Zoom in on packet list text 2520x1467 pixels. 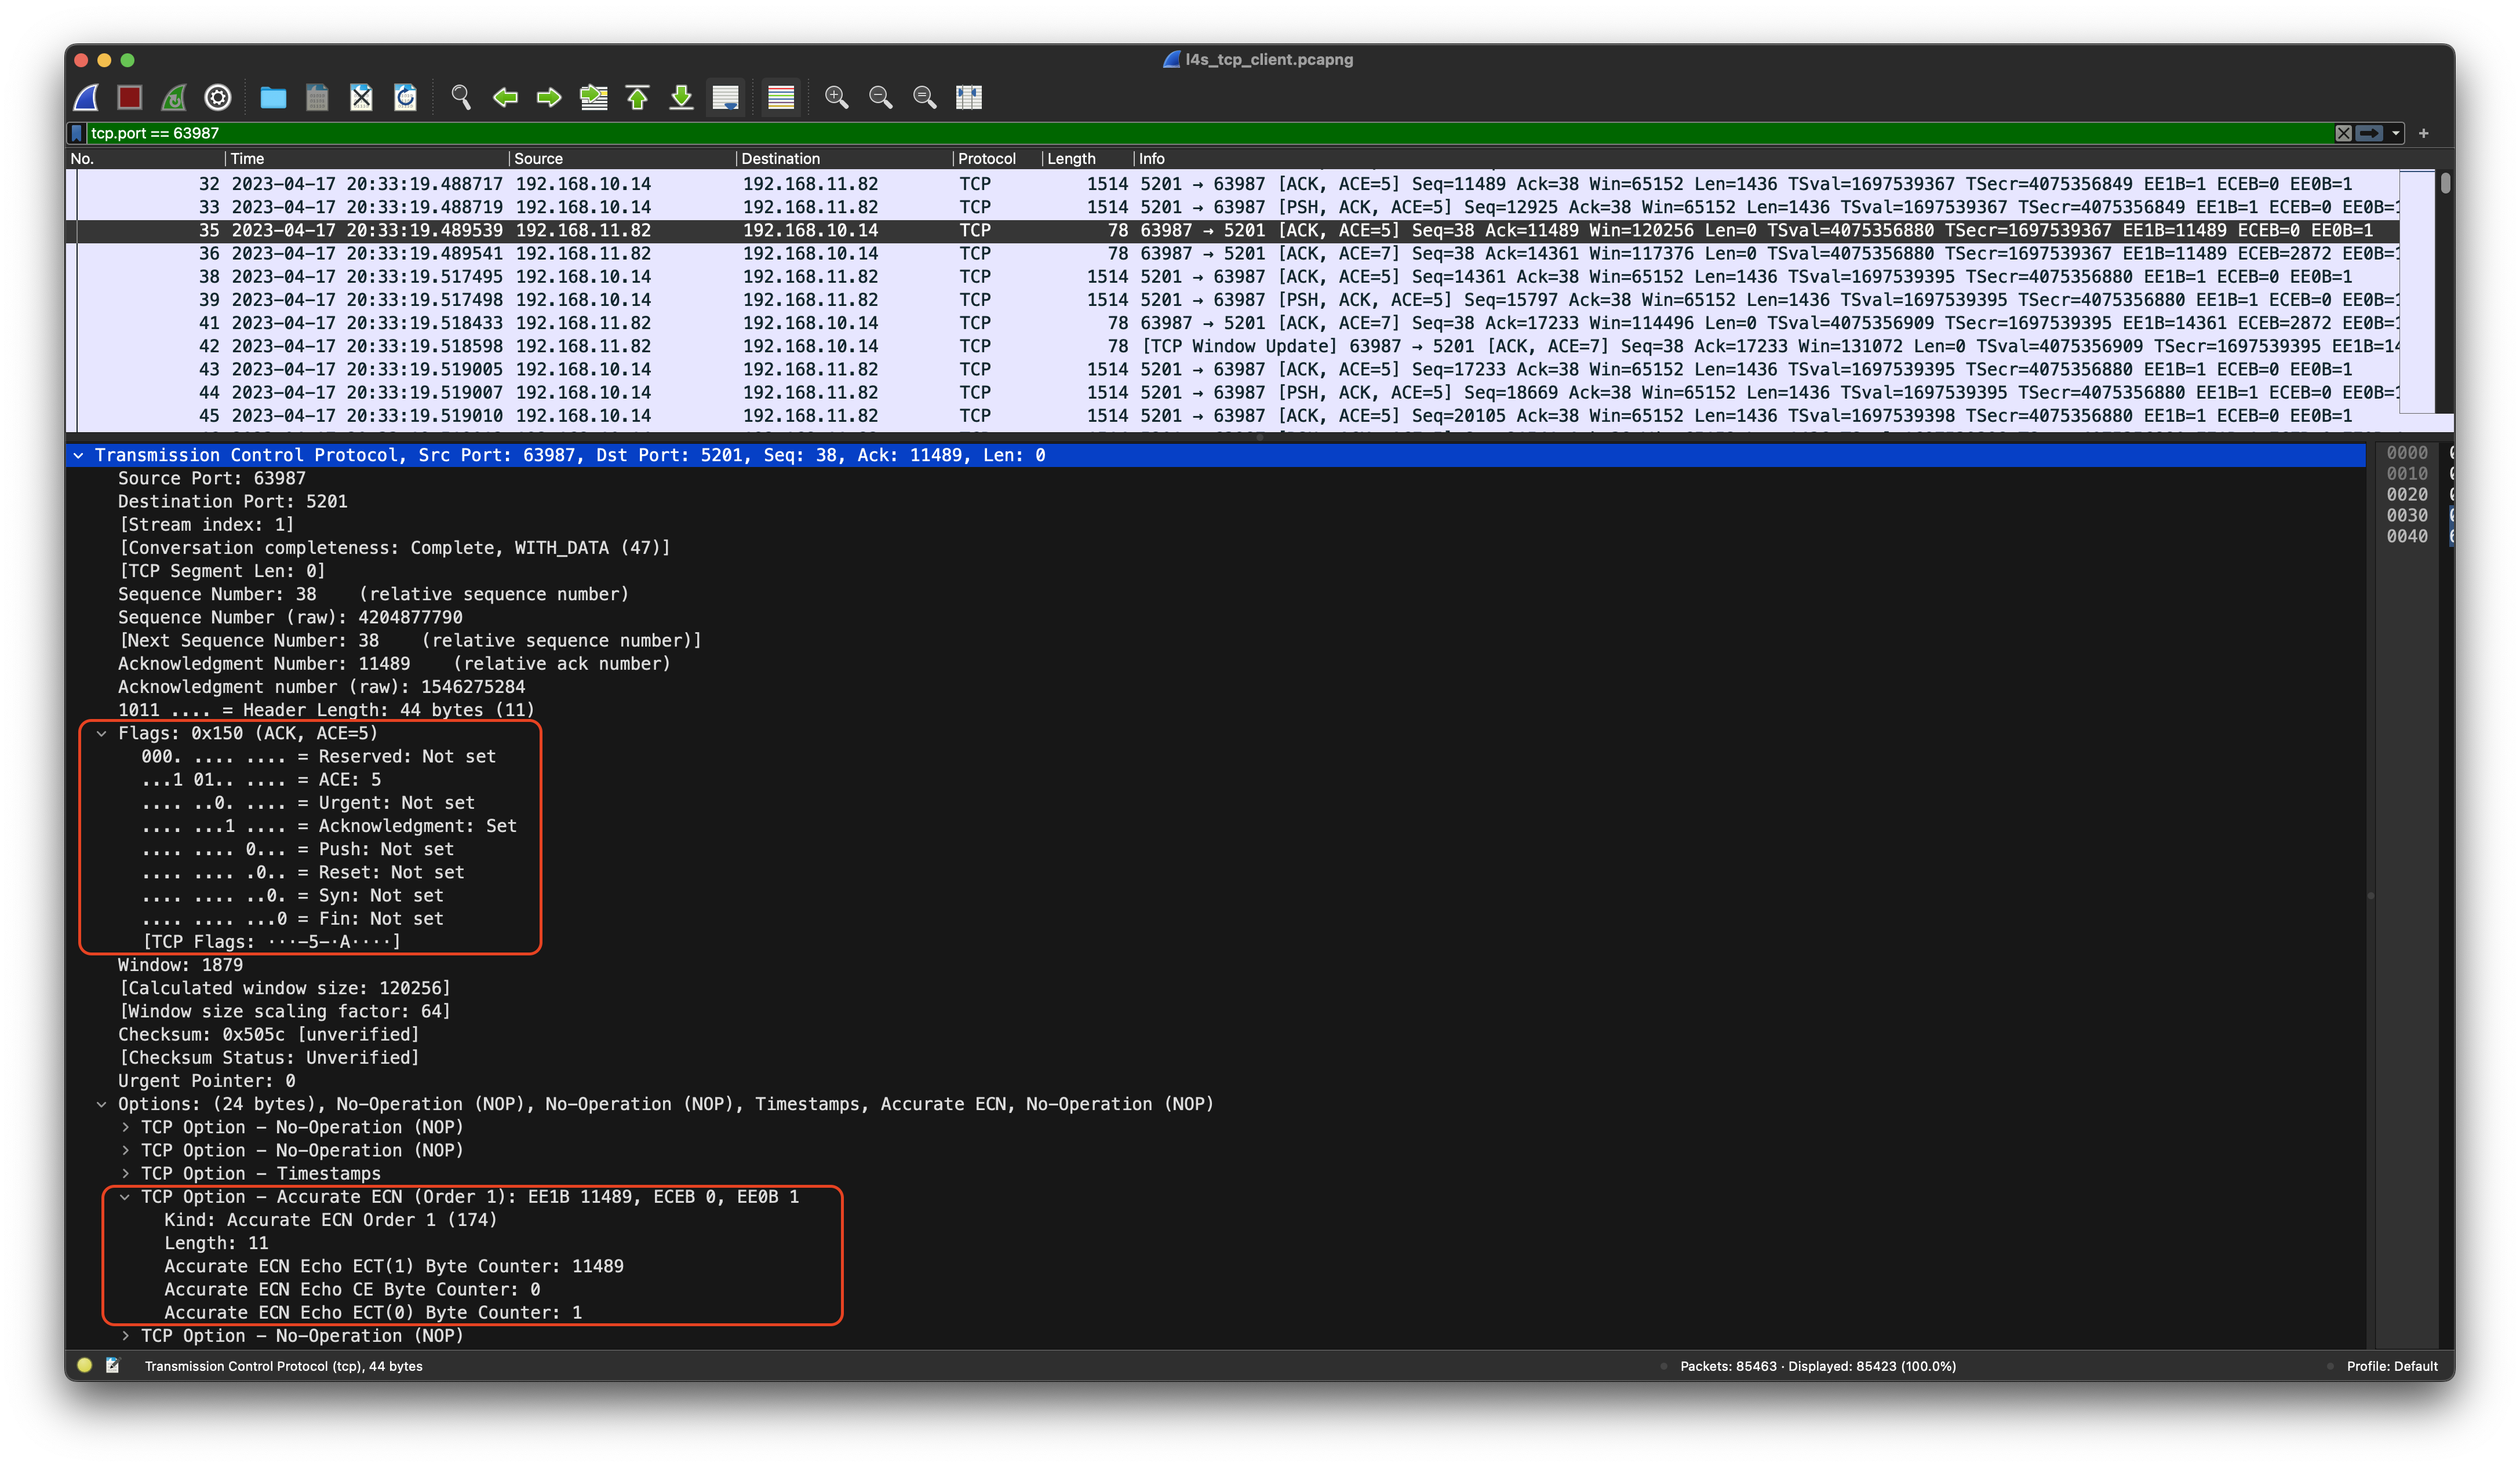click(837, 97)
